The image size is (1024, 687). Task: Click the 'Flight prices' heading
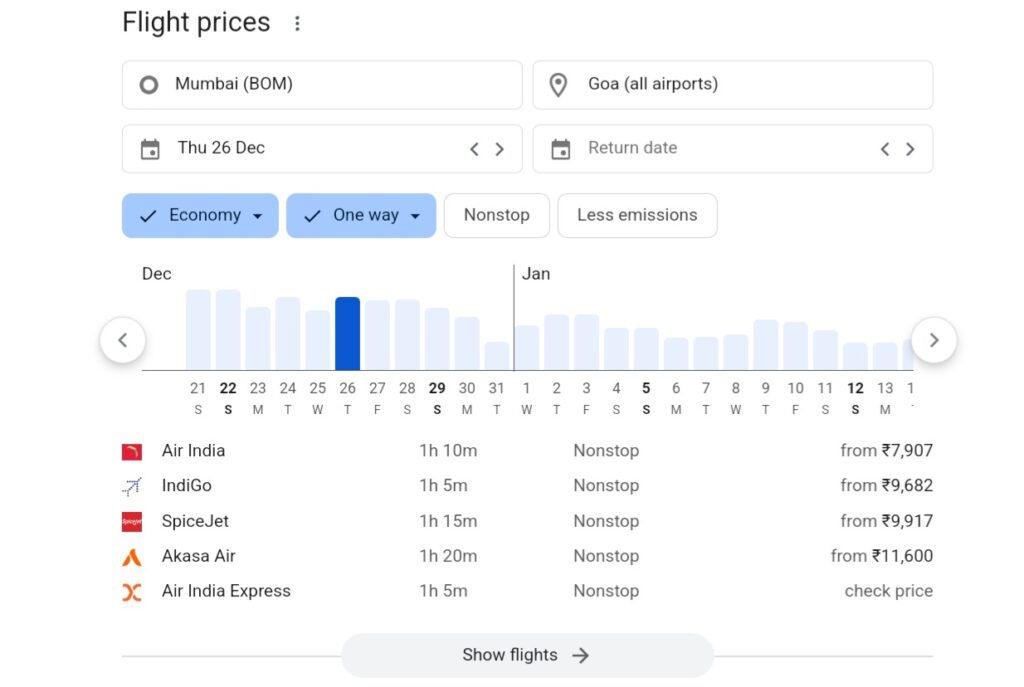[x=196, y=23]
